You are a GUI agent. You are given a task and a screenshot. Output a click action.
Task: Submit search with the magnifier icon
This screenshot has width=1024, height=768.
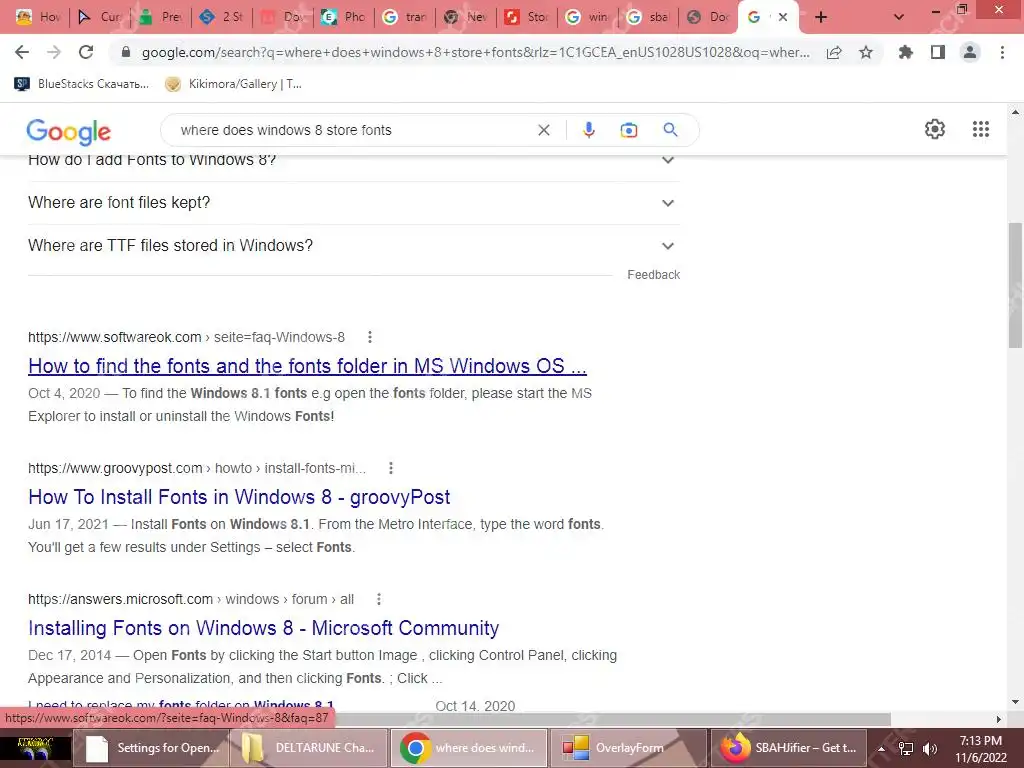(670, 130)
